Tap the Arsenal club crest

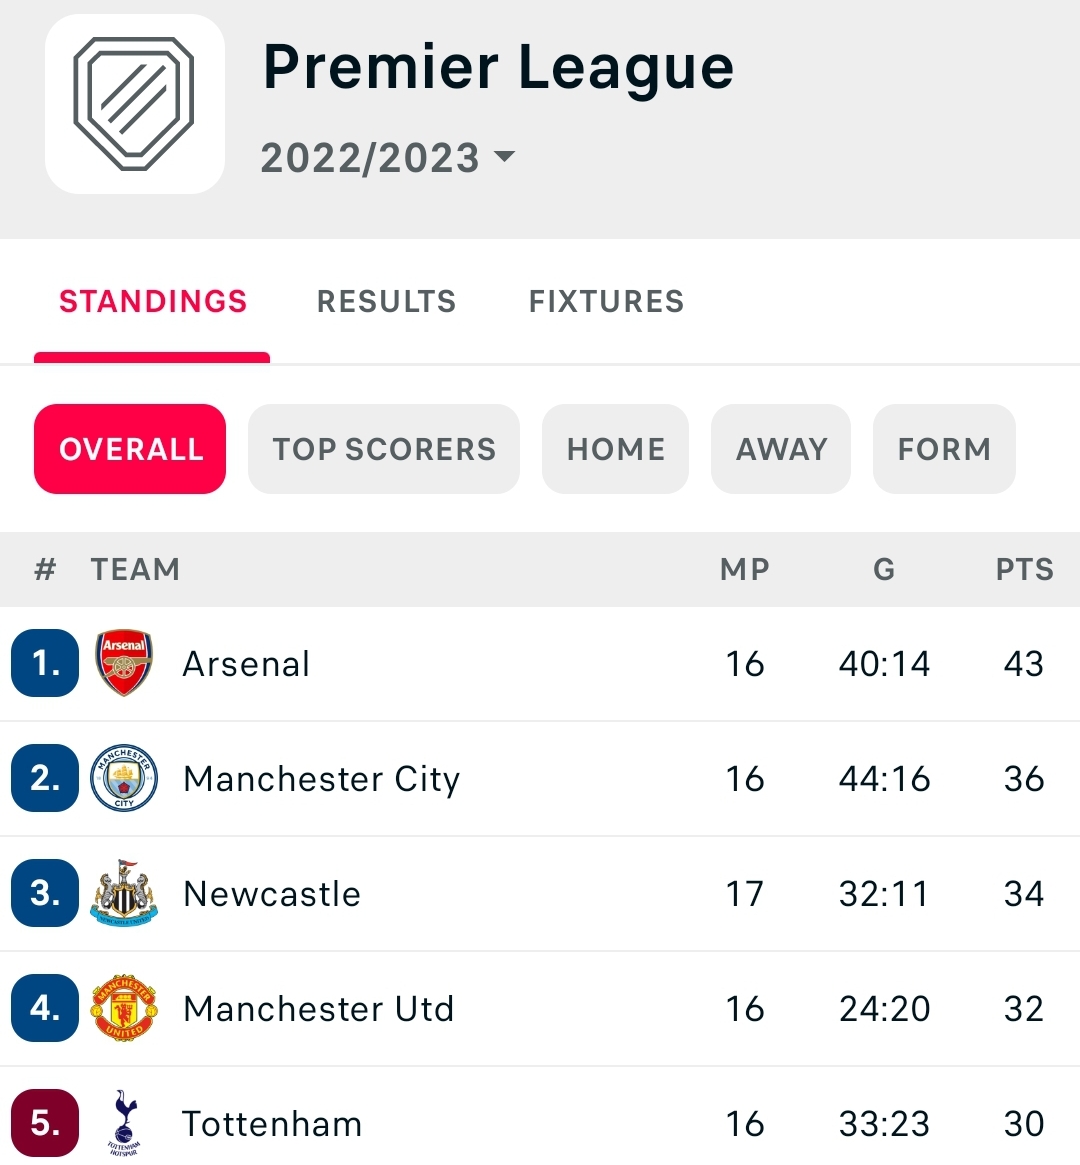(x=124, y=663)
